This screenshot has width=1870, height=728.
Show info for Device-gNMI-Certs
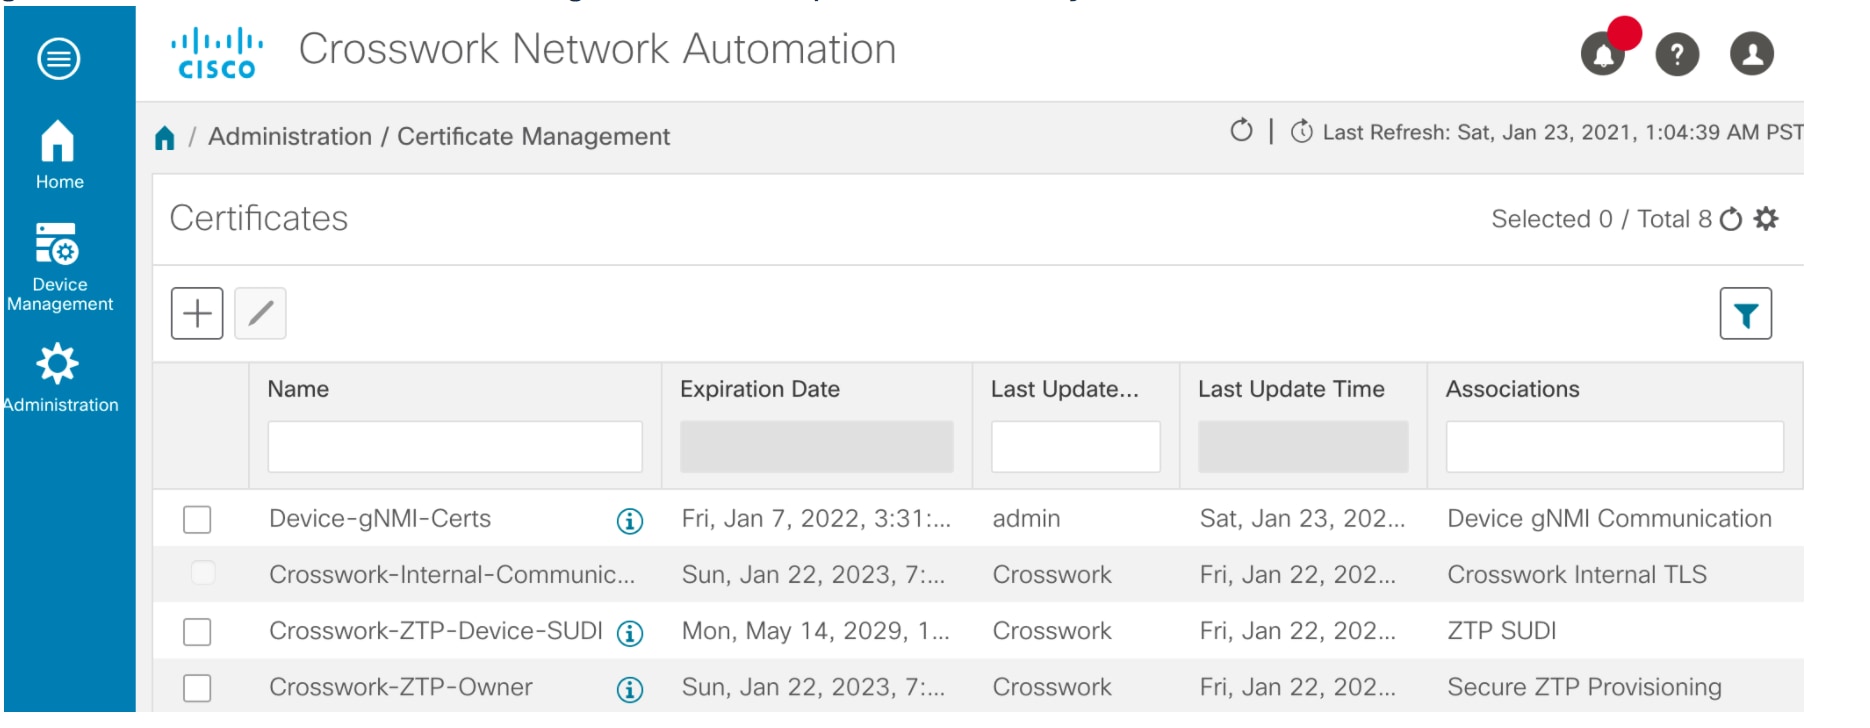(630, 521)
